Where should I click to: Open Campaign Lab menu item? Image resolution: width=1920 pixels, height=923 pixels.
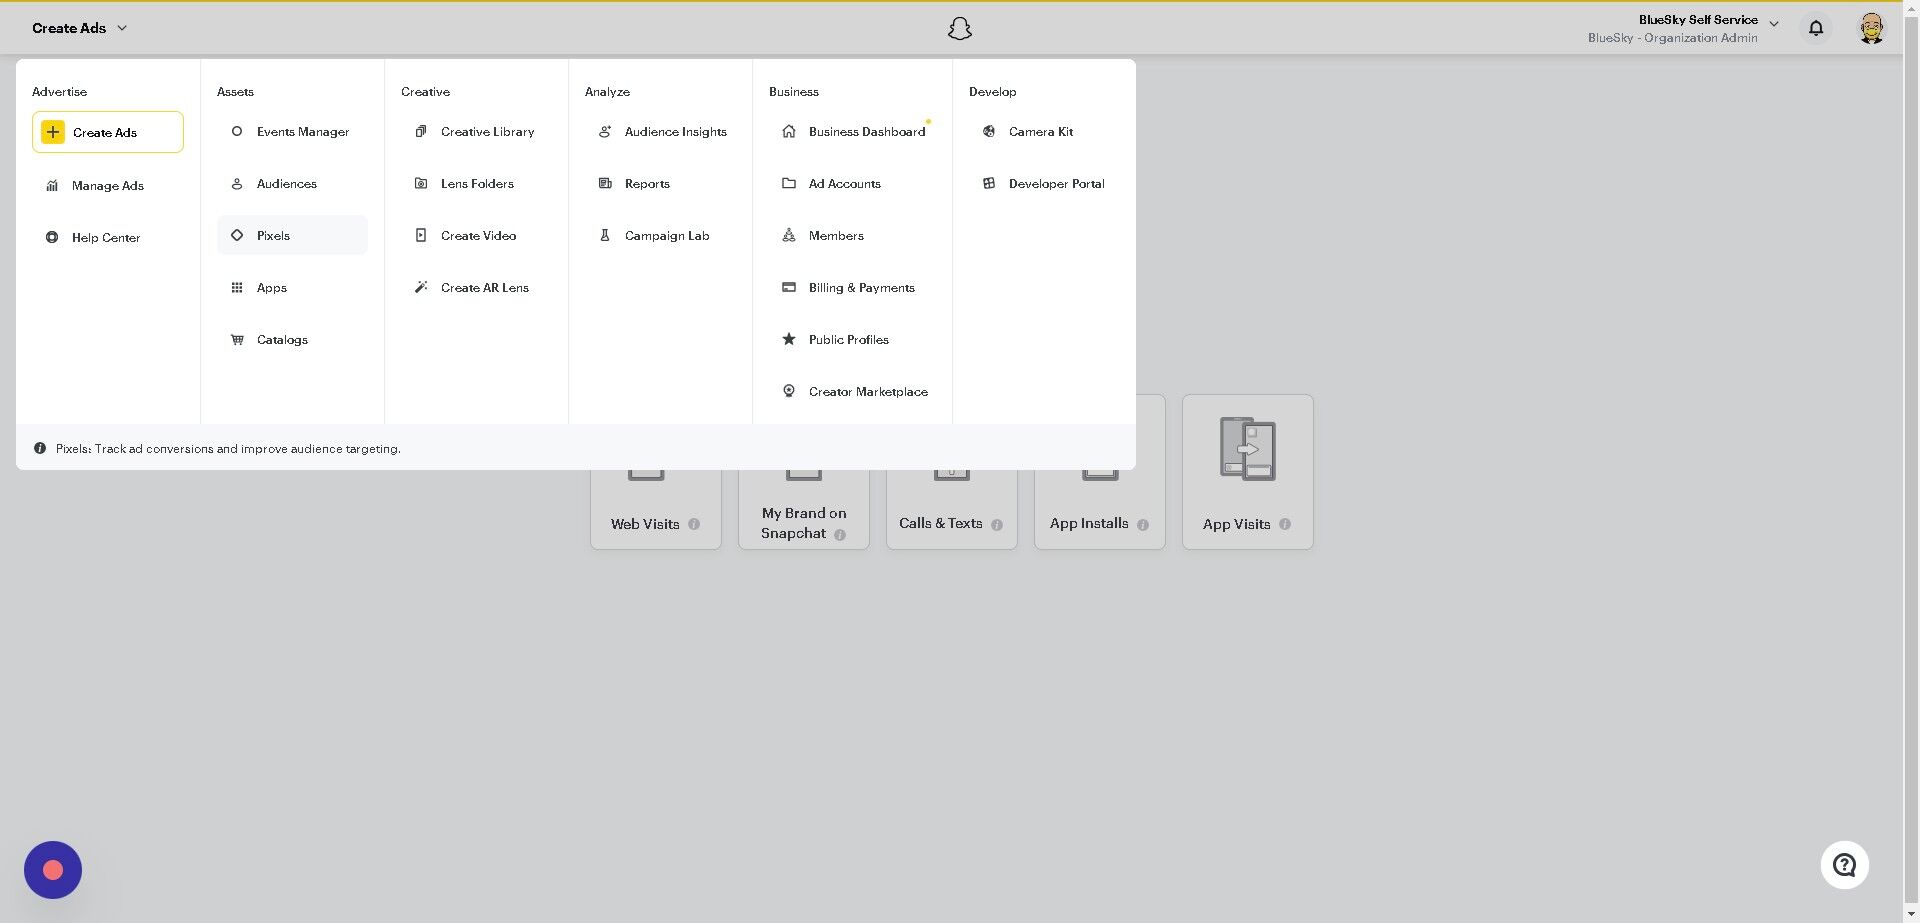[x=660, y=236]
